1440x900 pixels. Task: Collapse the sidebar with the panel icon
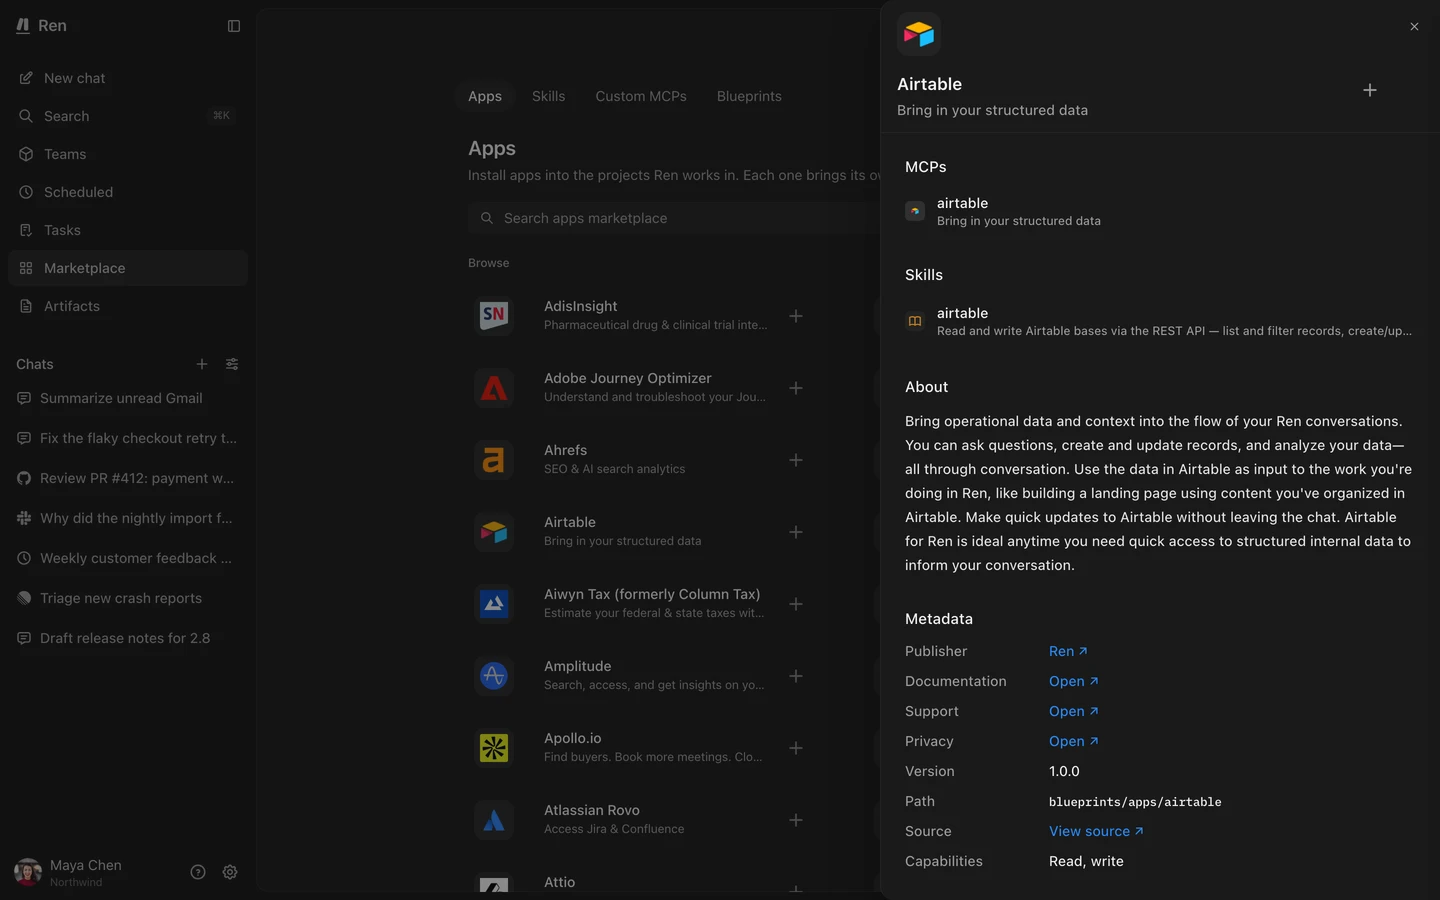tap(234, 26)
